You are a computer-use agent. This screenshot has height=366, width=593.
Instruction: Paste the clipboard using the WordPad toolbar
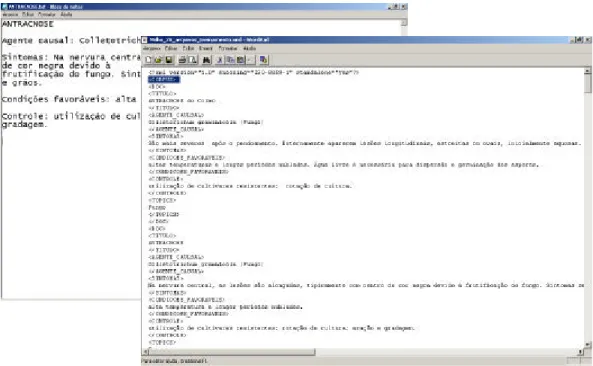click(x=240, y=60)
